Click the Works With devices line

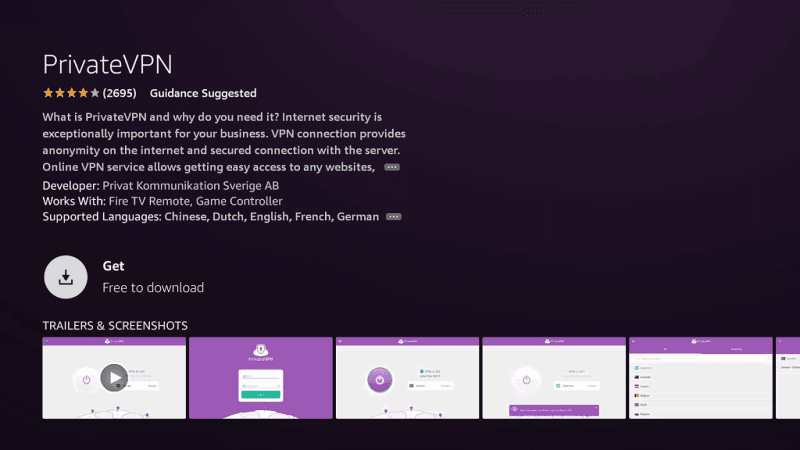162,201
